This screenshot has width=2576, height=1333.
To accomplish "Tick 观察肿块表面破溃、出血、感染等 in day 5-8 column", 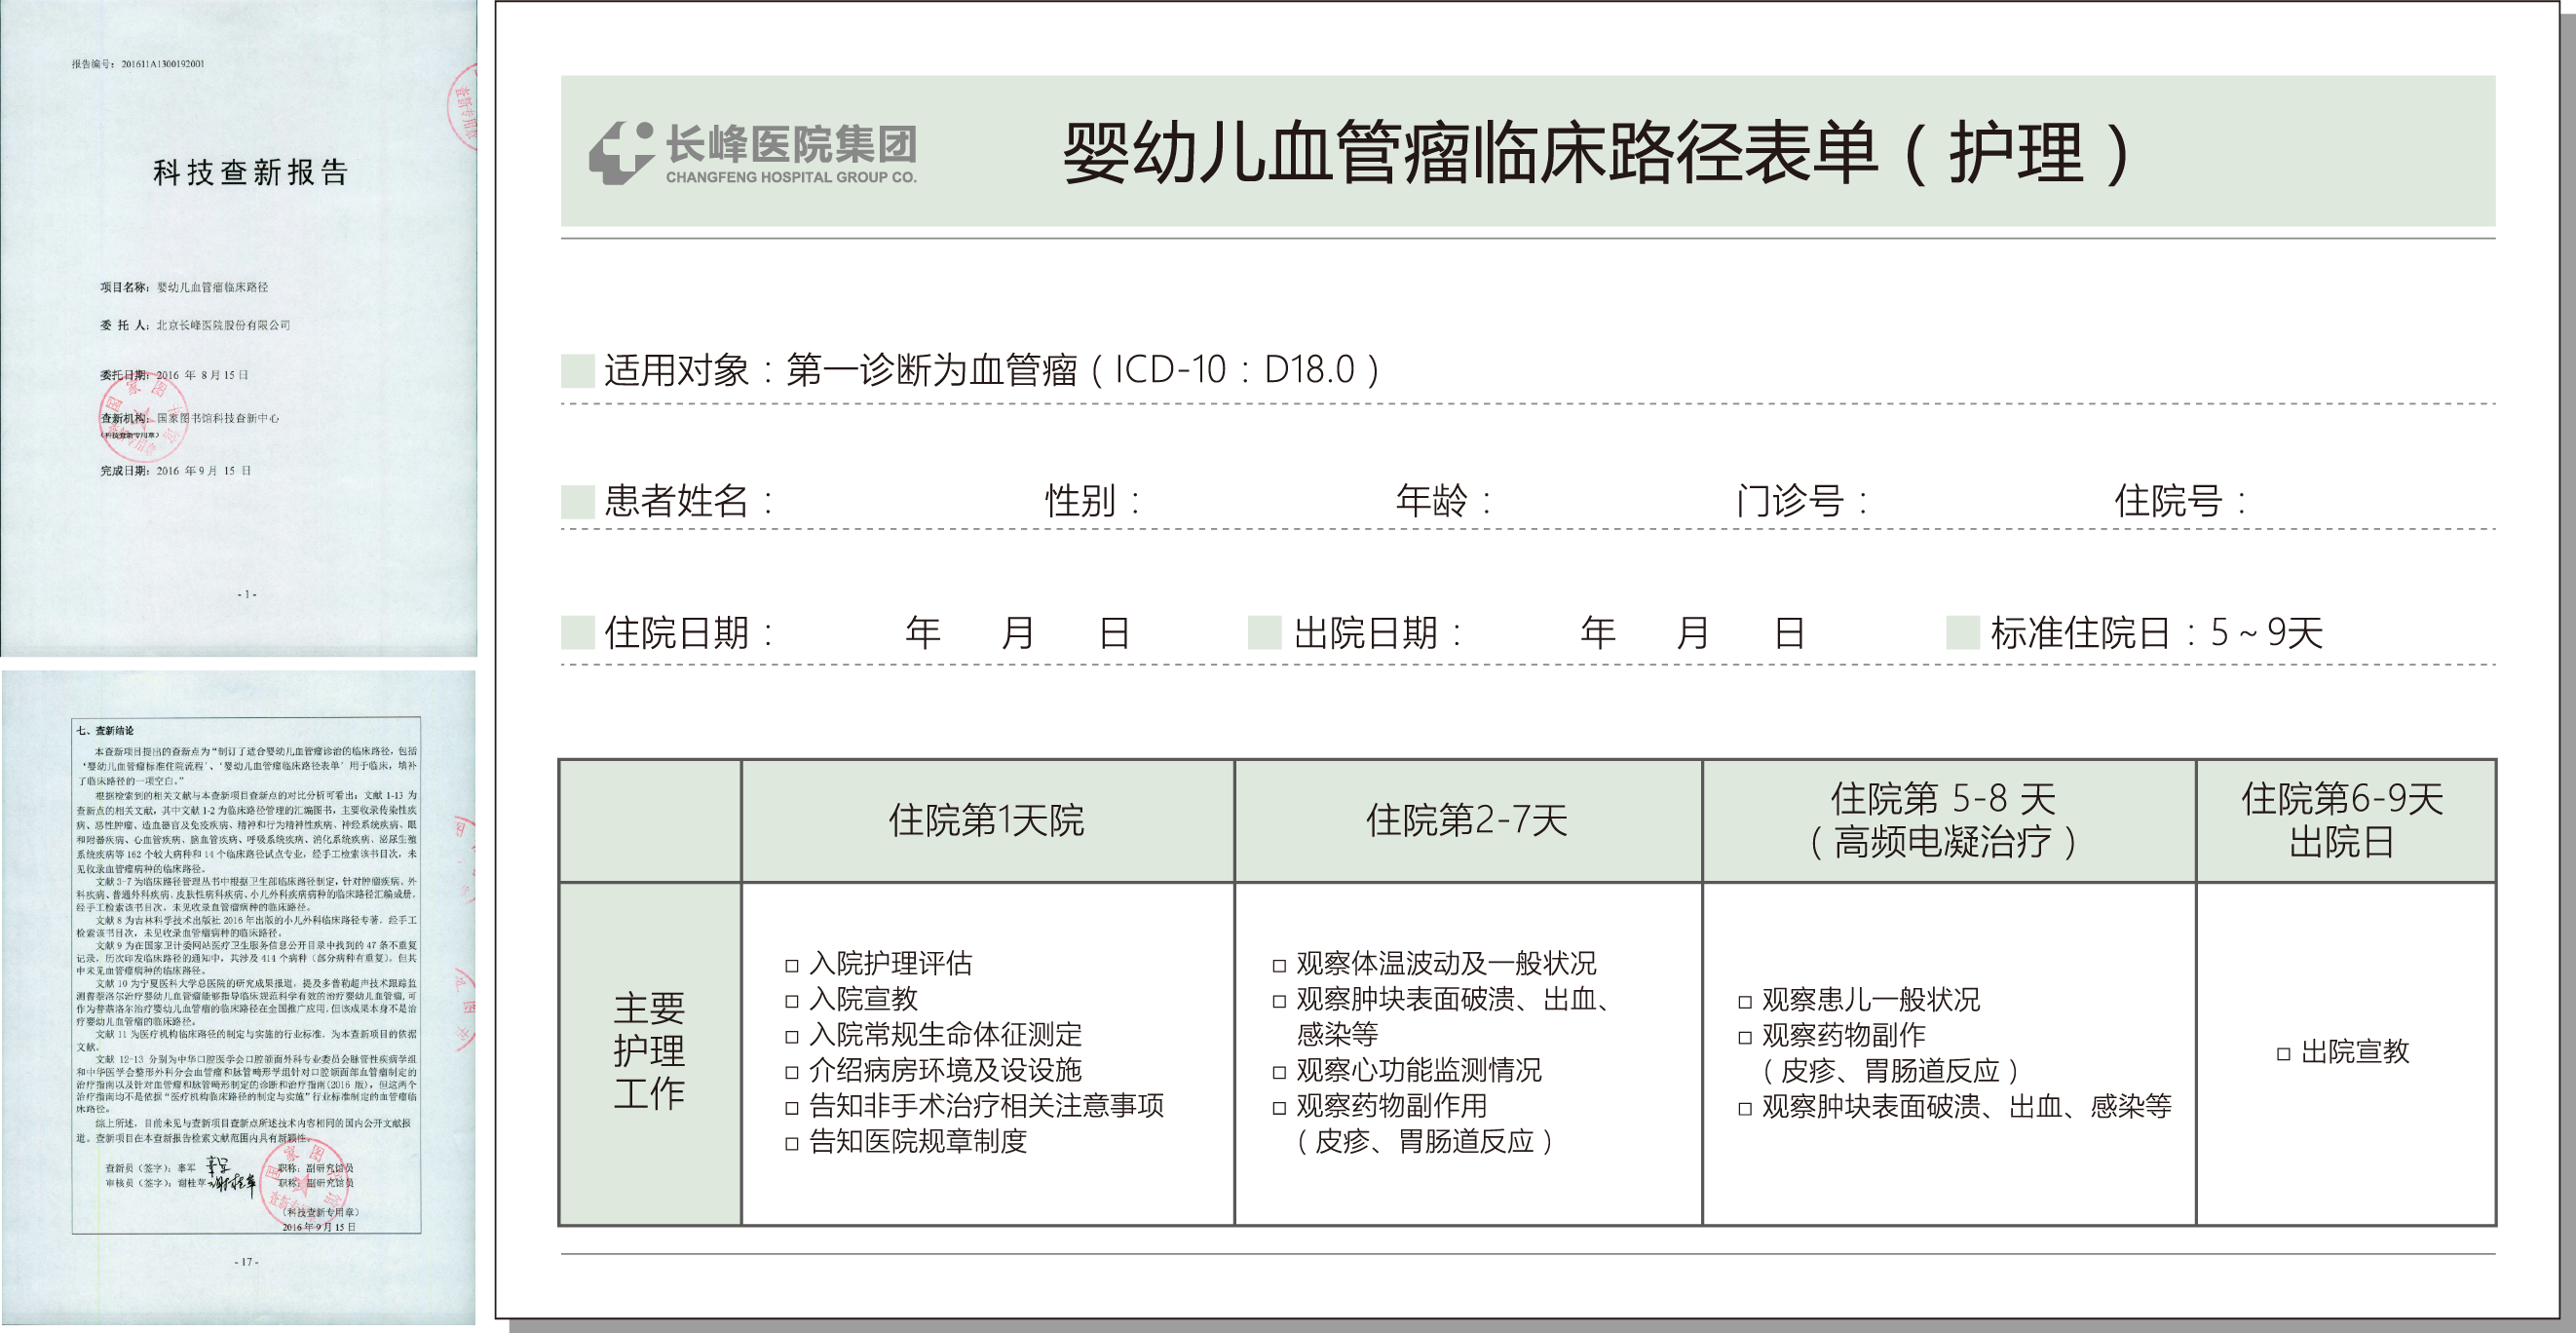I will (x=1745, y=1109).
